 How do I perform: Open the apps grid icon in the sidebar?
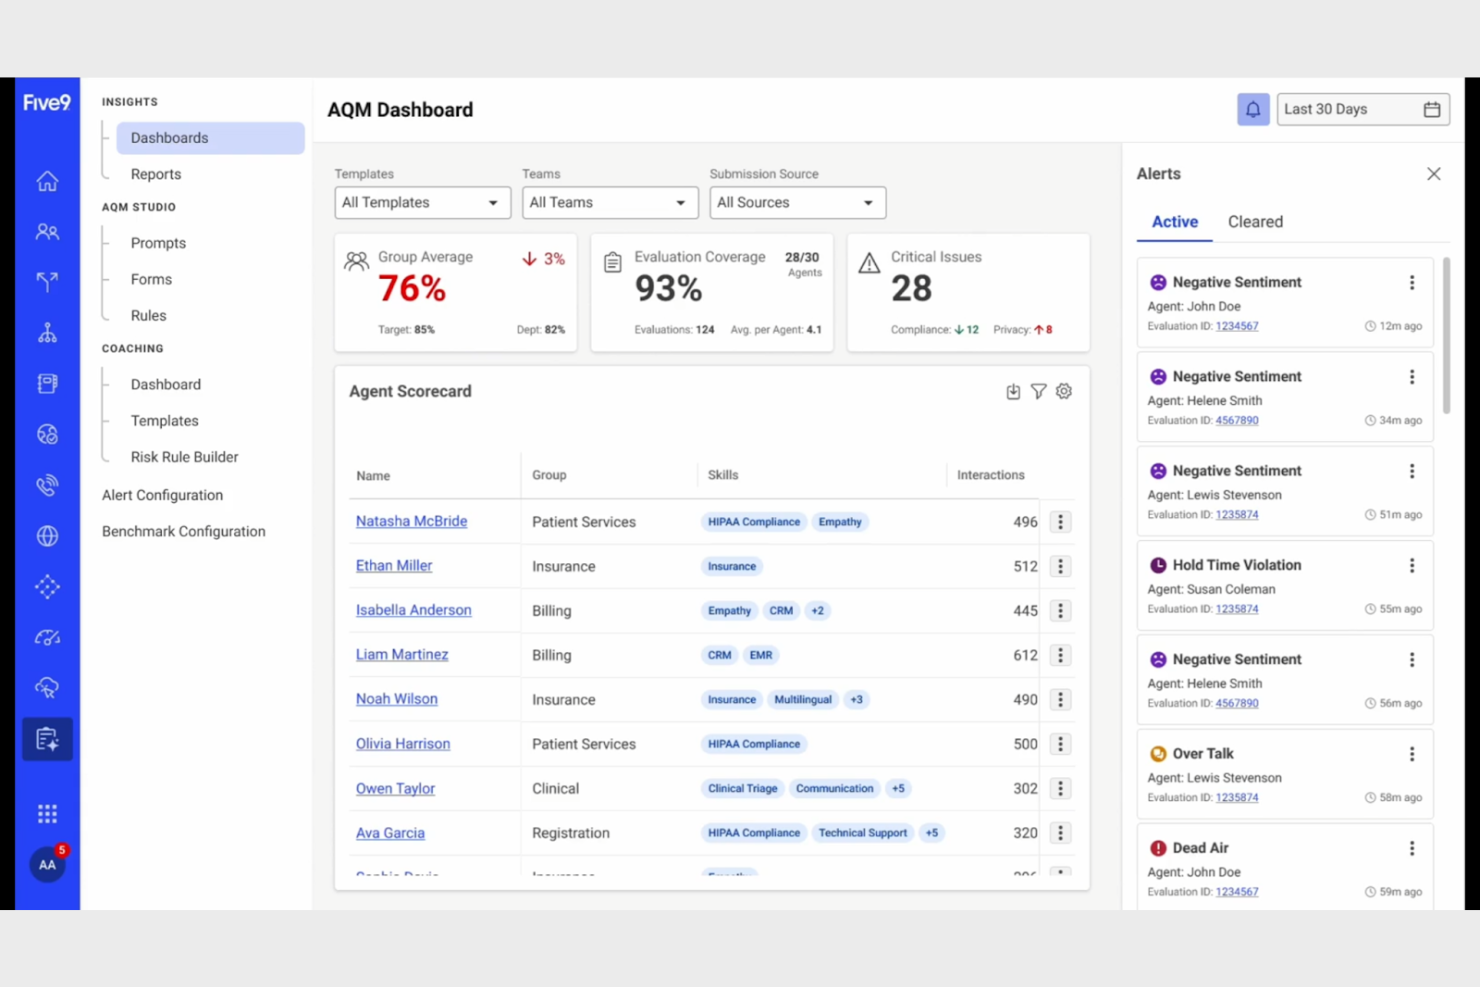(47, 813)
